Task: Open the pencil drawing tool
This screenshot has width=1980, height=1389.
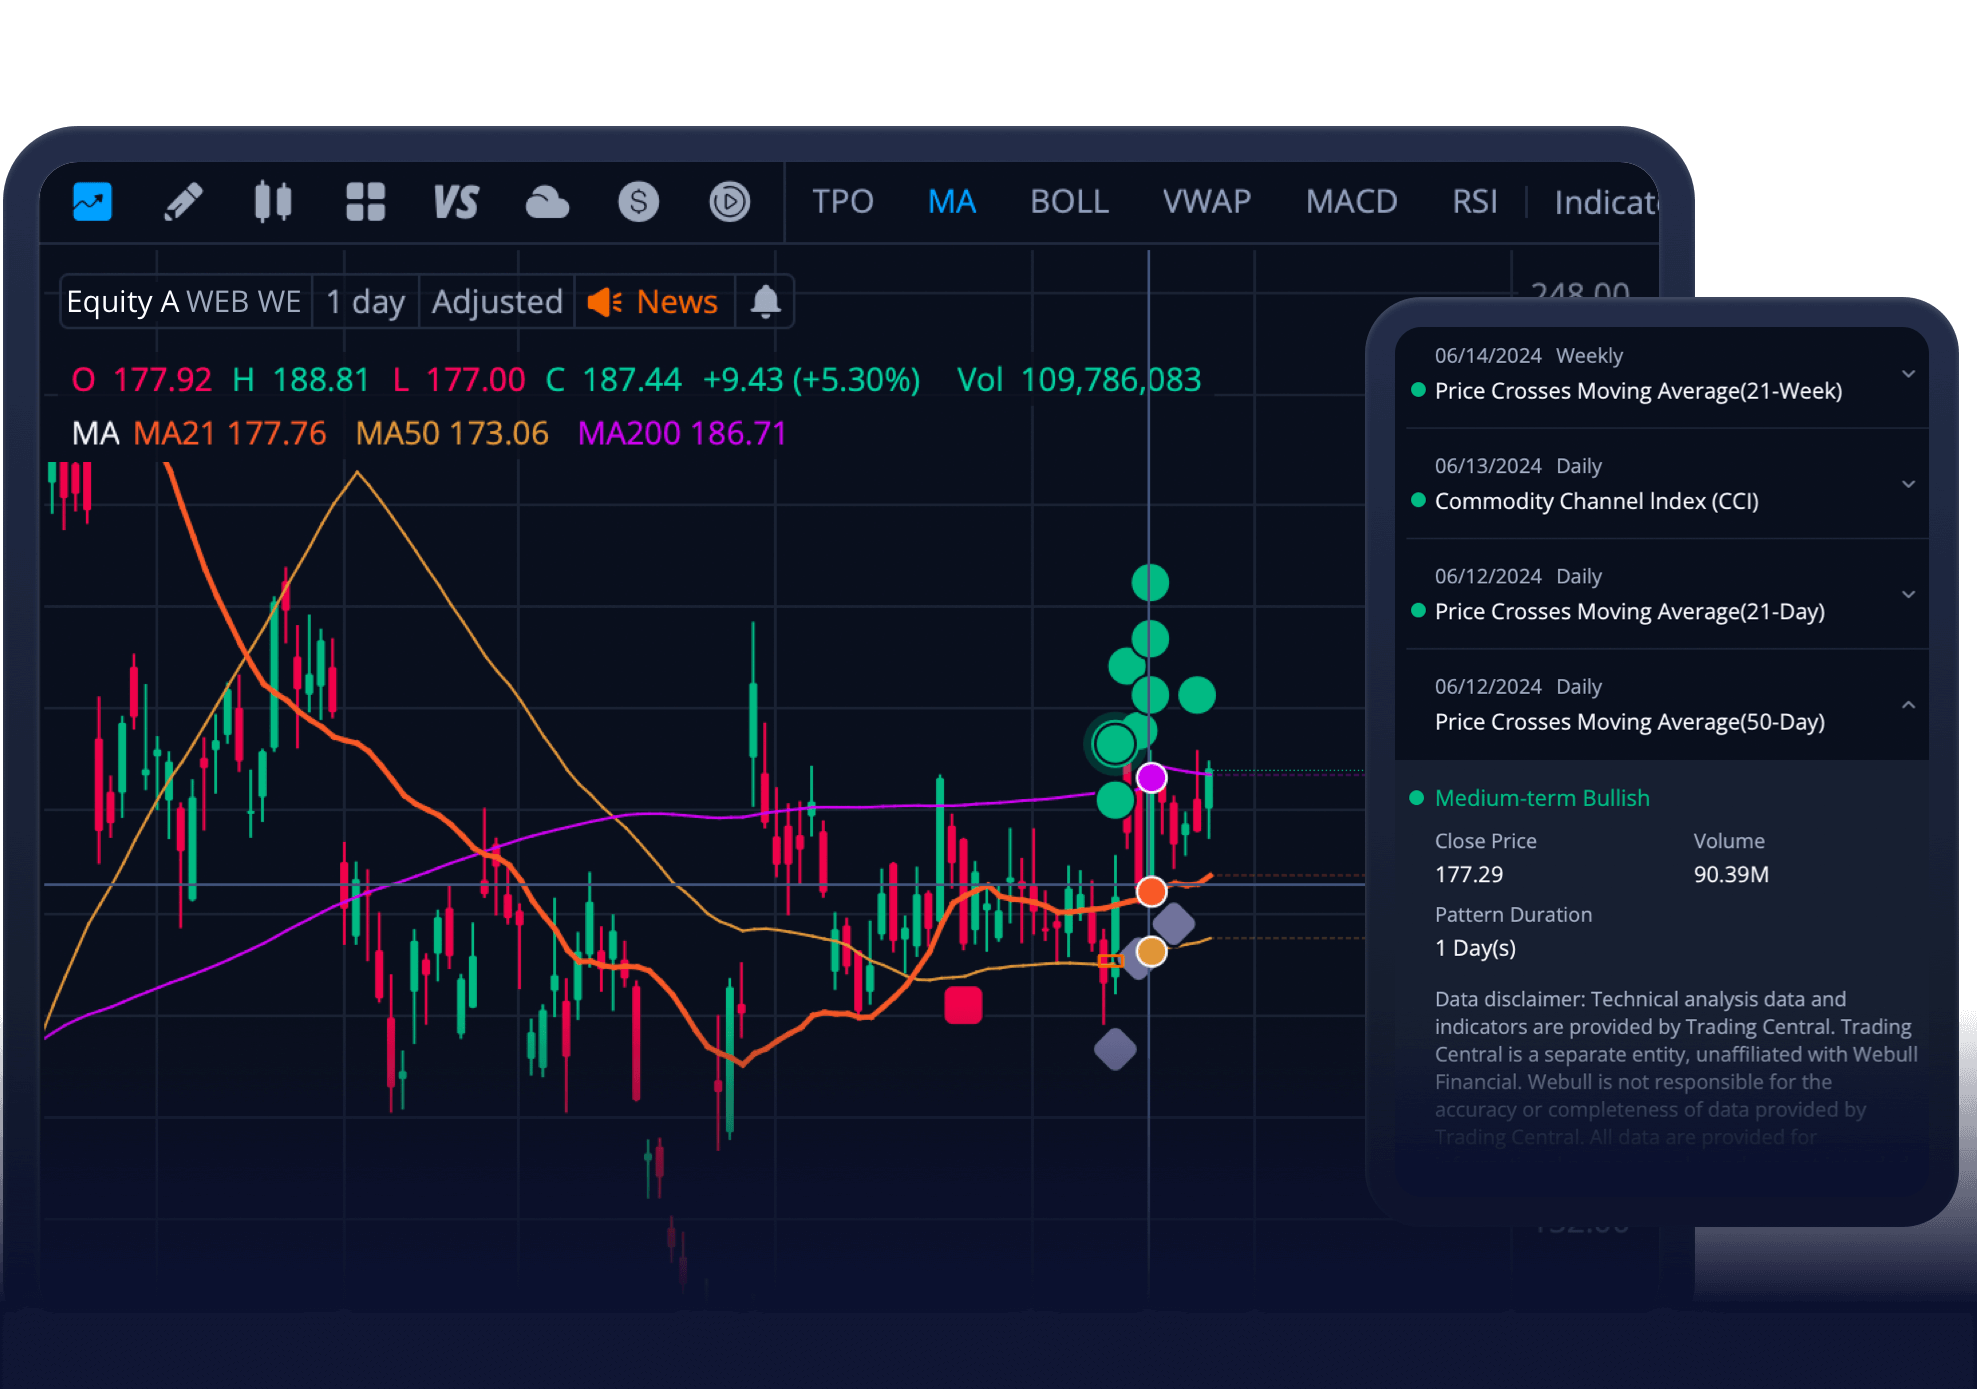Action: tap(183, 202)
